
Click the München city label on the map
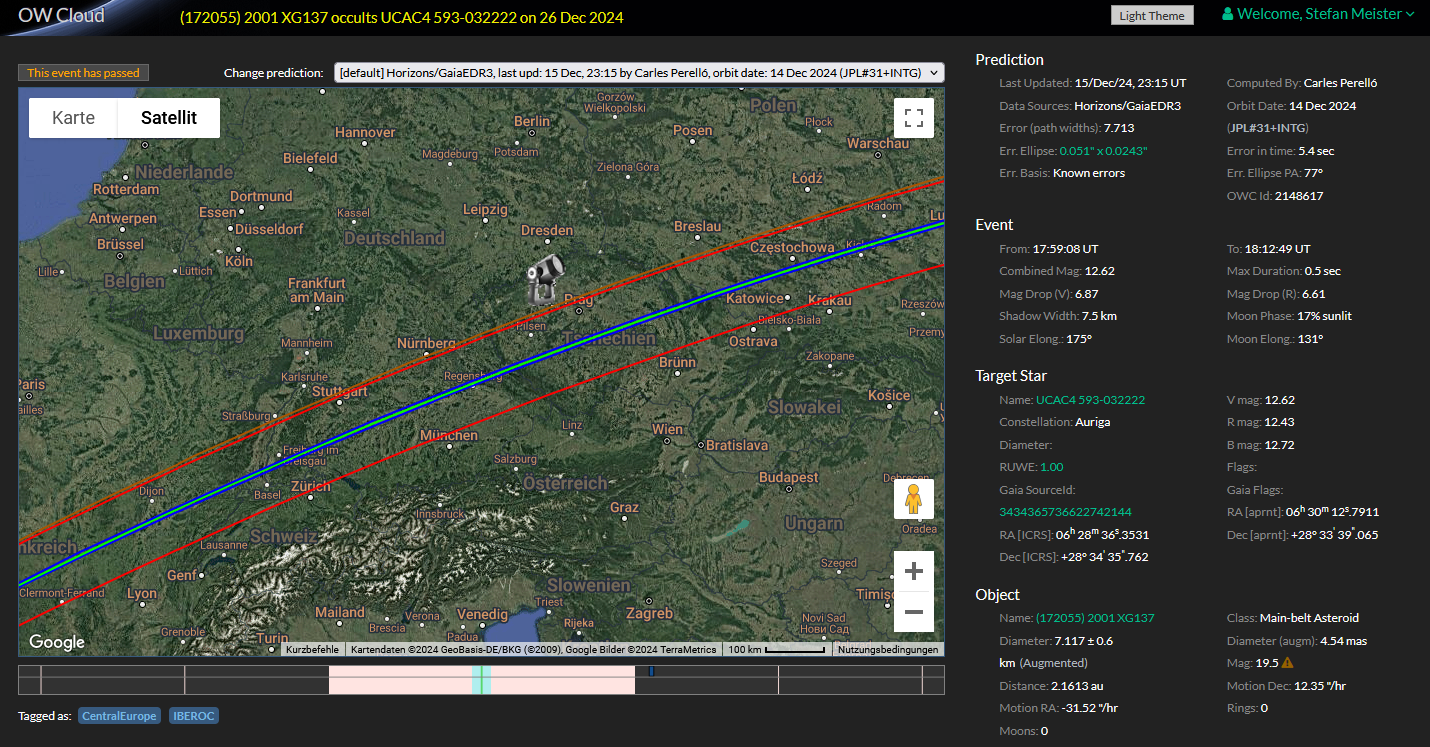tap(448, 435)
